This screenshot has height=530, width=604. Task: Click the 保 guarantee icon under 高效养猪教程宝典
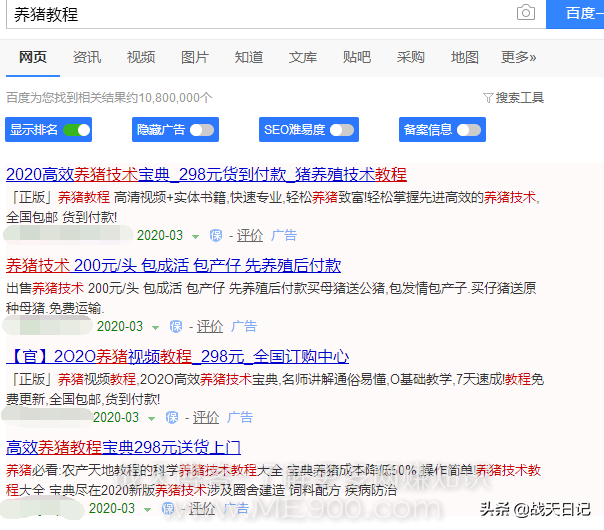tap(168, 508)
